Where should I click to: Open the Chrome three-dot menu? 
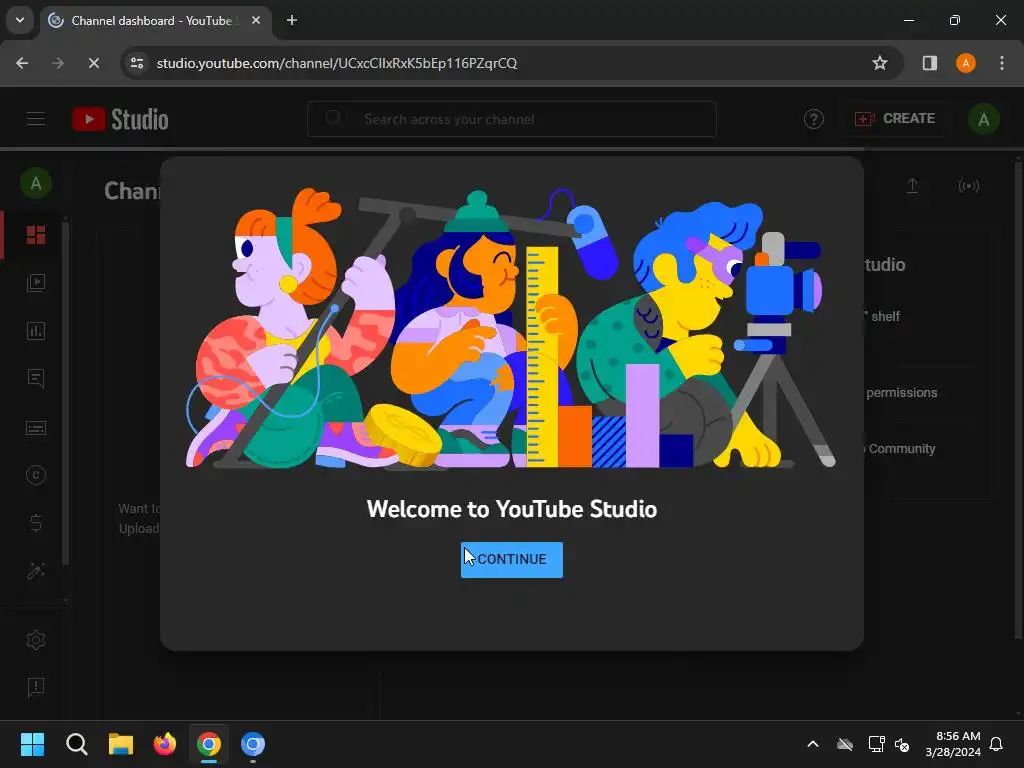(x=1002, y=63)
